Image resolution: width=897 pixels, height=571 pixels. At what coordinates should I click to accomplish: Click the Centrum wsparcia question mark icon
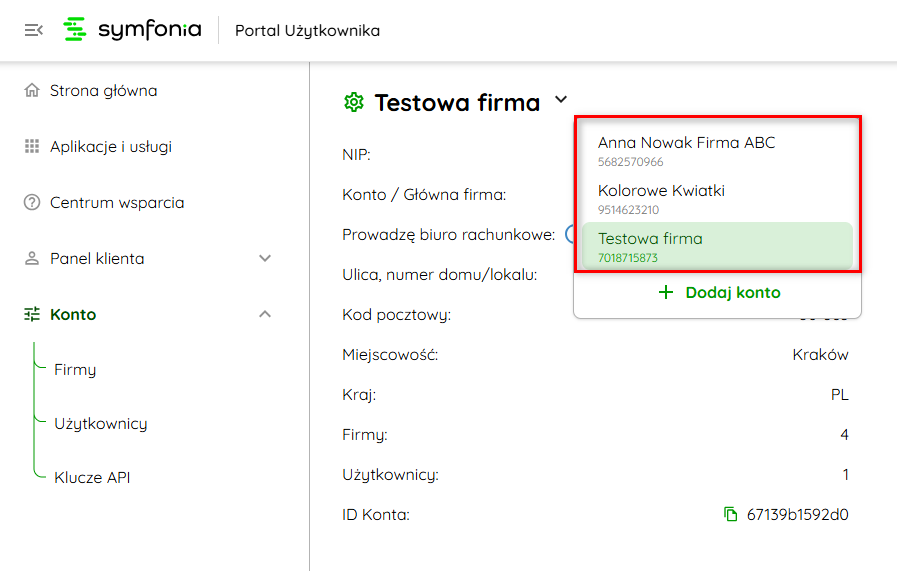32,203
